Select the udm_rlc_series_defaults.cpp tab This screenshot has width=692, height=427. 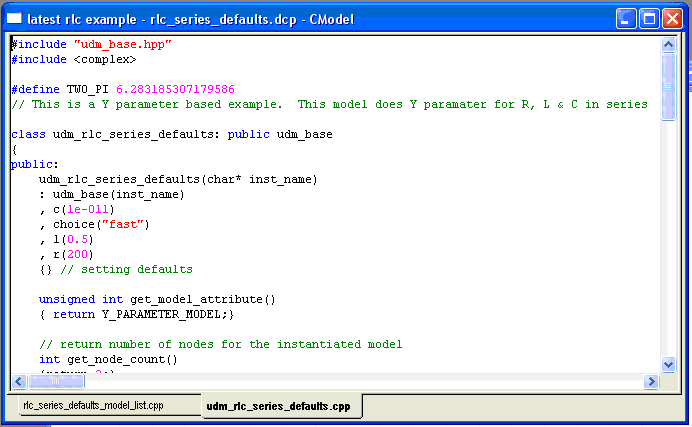tap(278, 406)
